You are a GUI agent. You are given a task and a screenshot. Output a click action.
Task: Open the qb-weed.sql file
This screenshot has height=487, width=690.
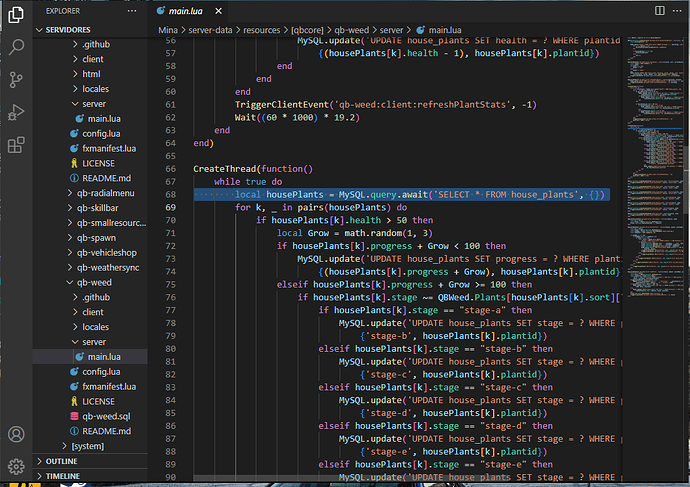(x=108, y=415)
